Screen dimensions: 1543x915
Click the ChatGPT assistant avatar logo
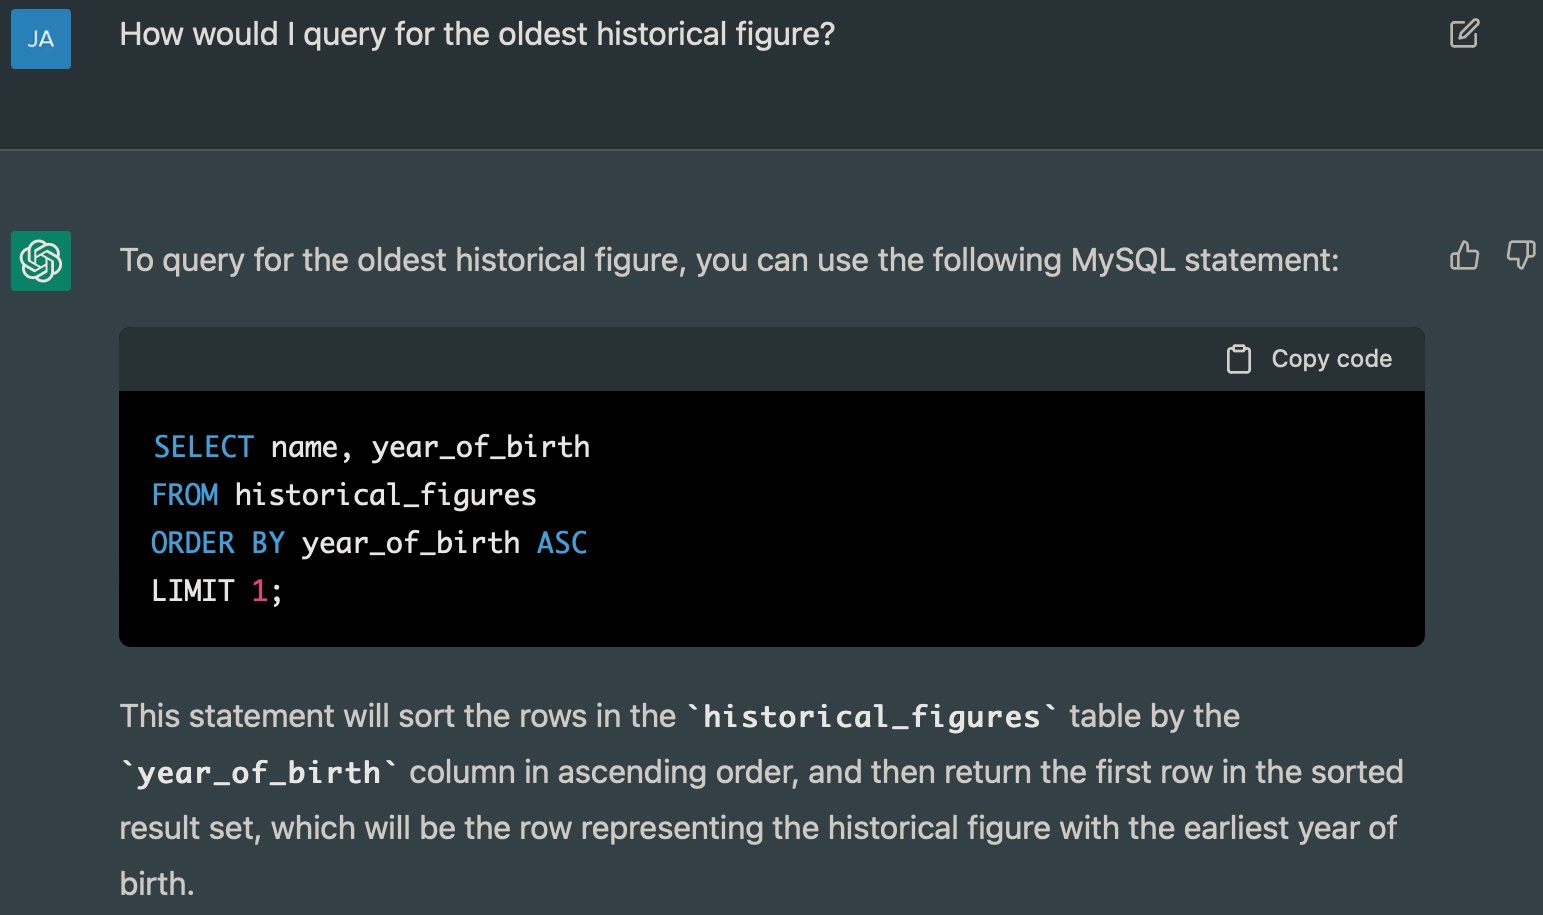coord(40,260)
